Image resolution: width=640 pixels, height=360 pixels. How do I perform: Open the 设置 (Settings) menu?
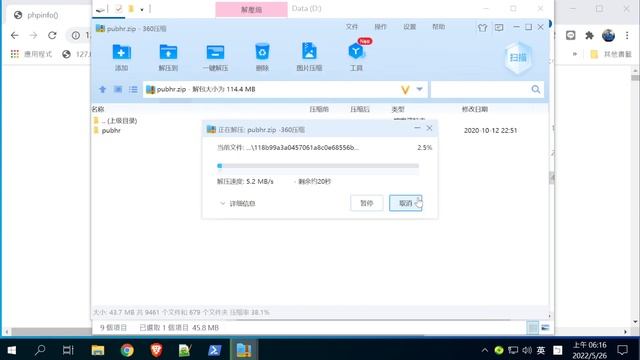pos(409,27)
